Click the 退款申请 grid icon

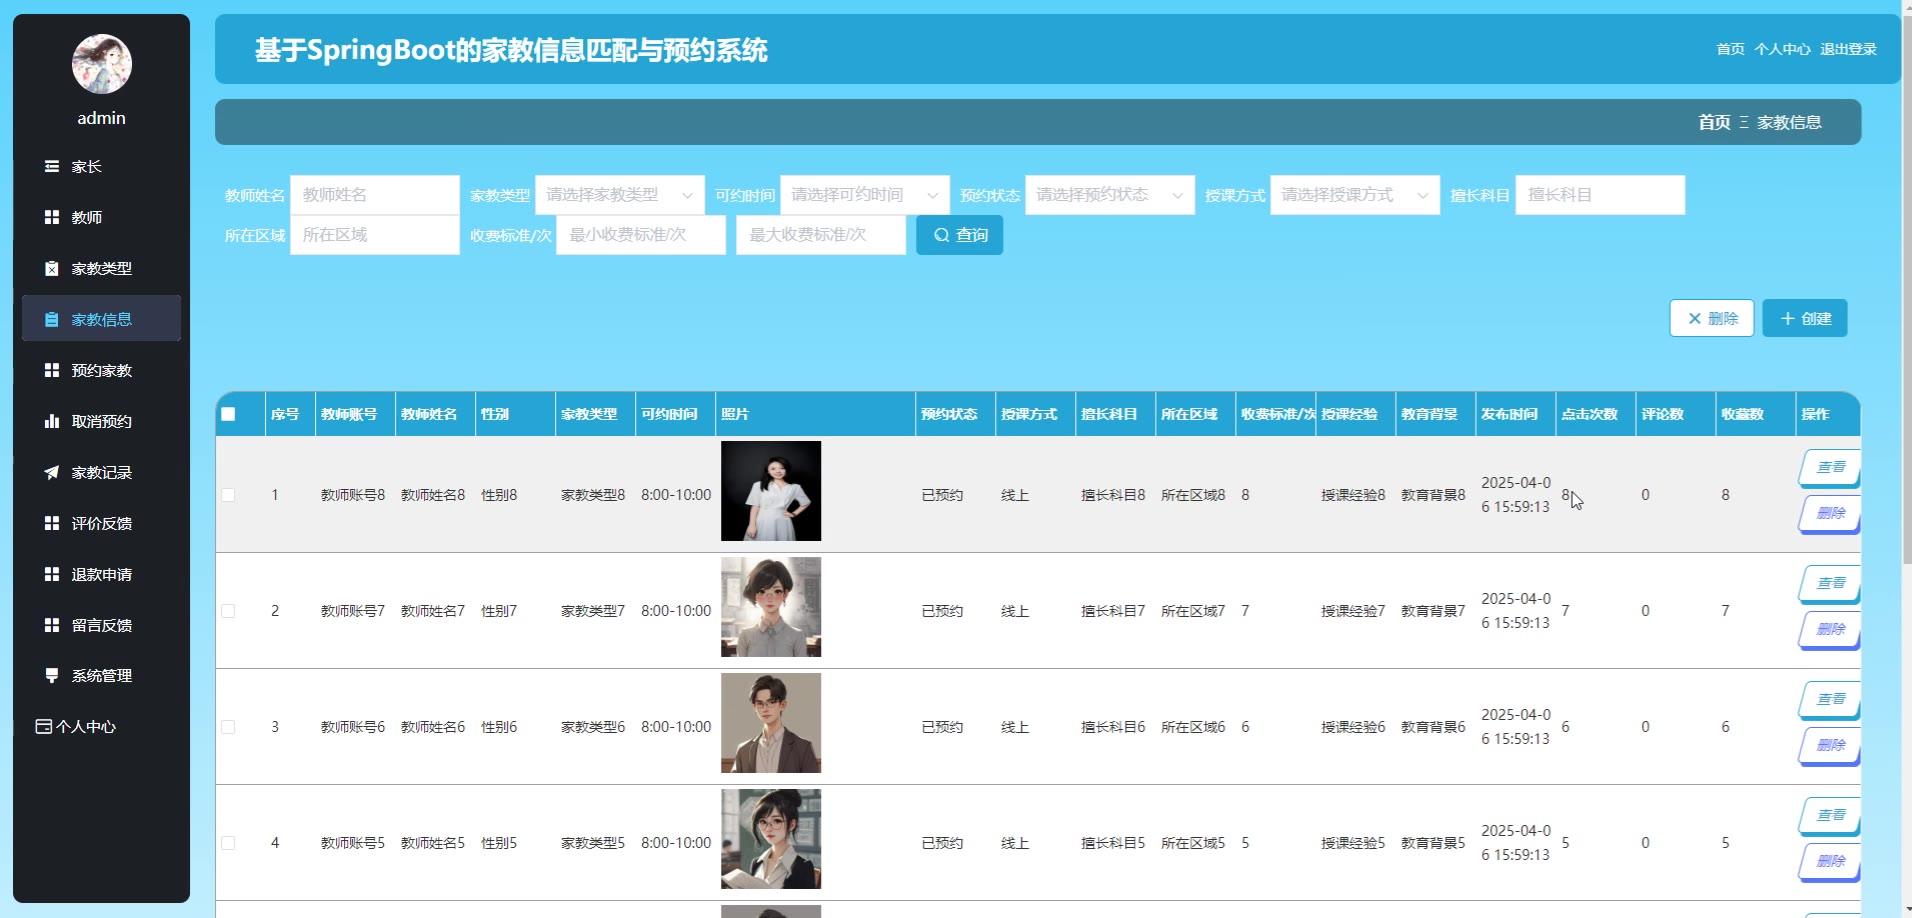[x=52, y=574]
